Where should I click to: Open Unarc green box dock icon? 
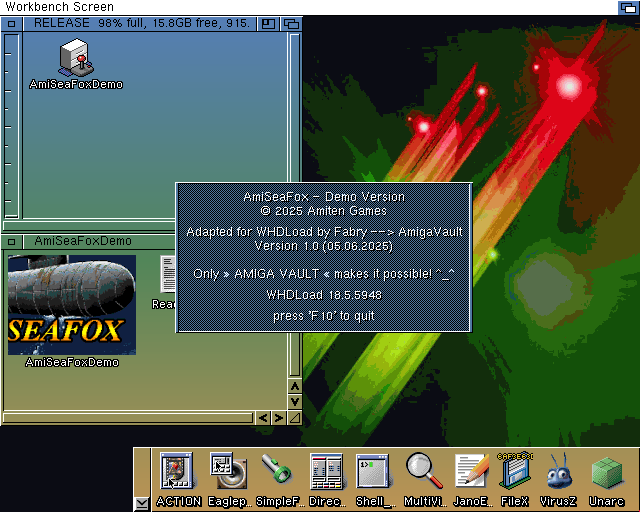click(607, 473)
